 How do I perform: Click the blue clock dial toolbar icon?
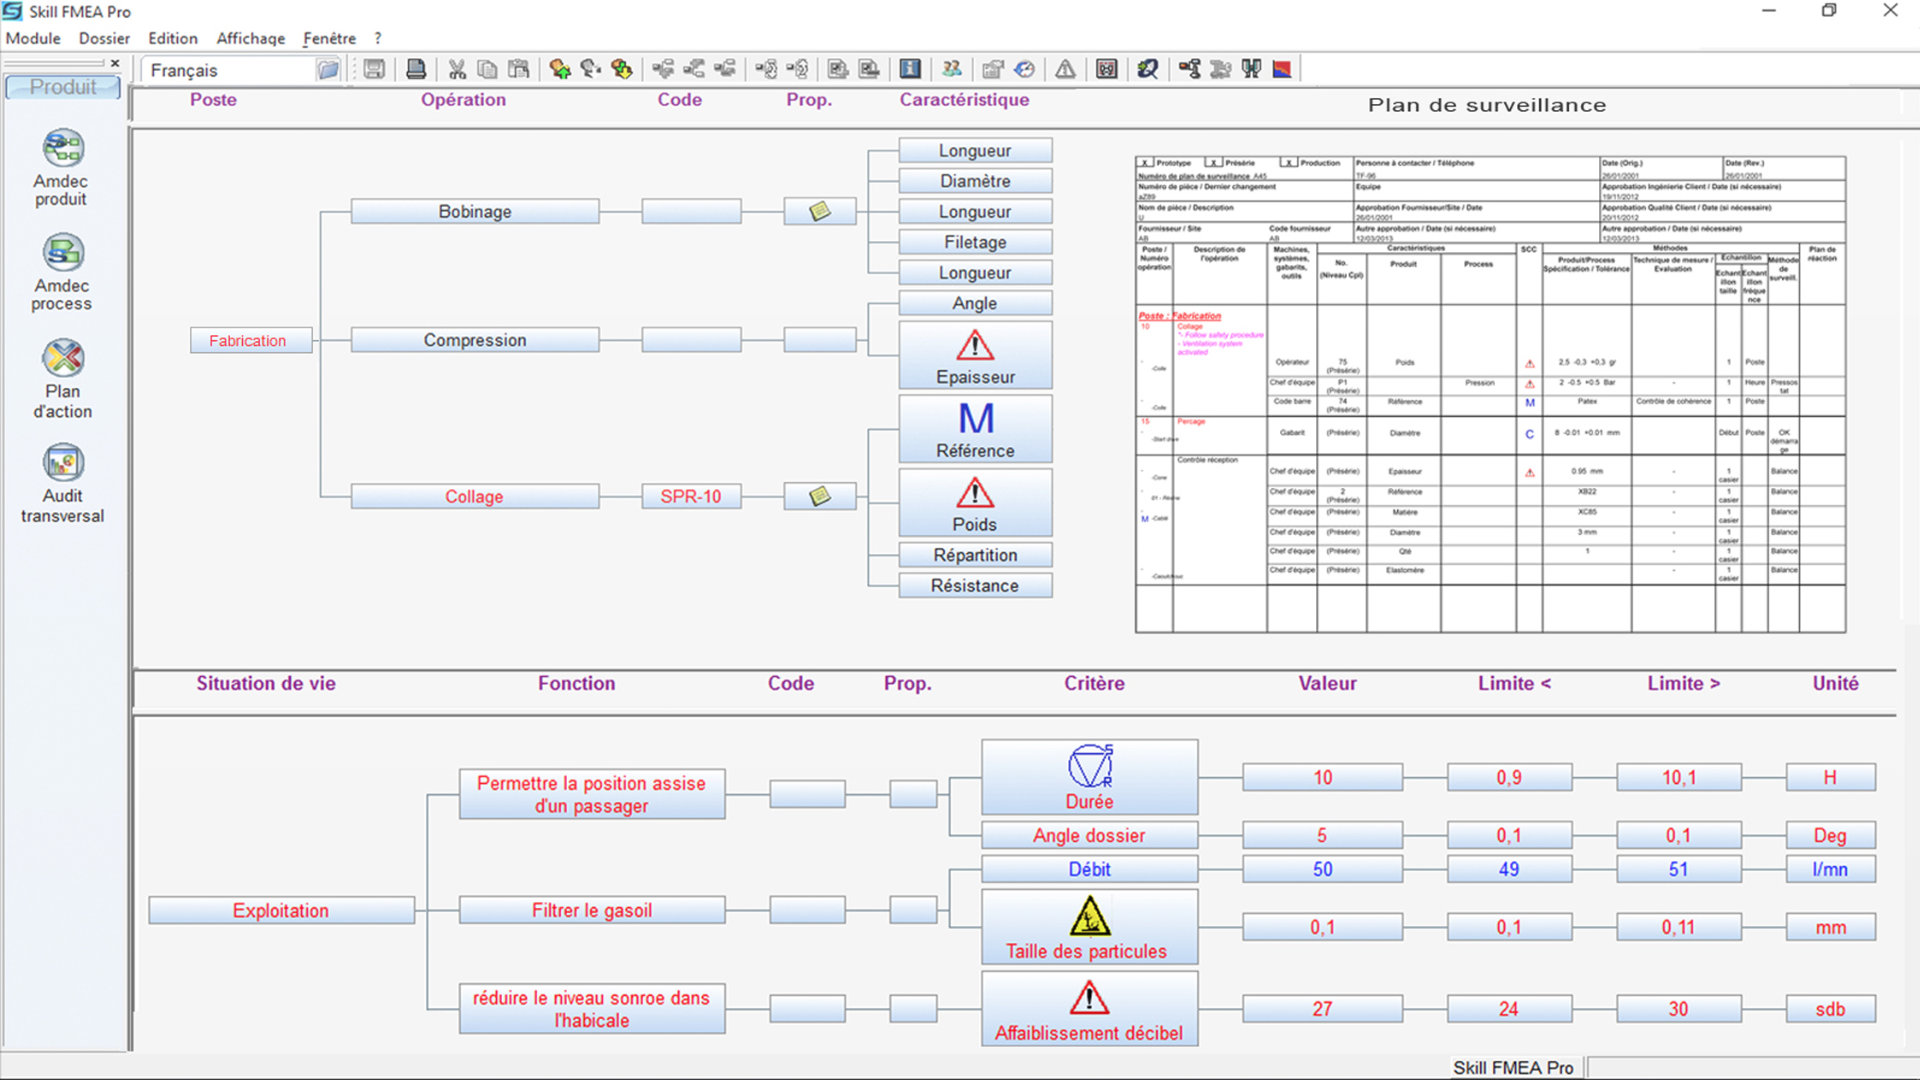click(x=1024, y=69)
